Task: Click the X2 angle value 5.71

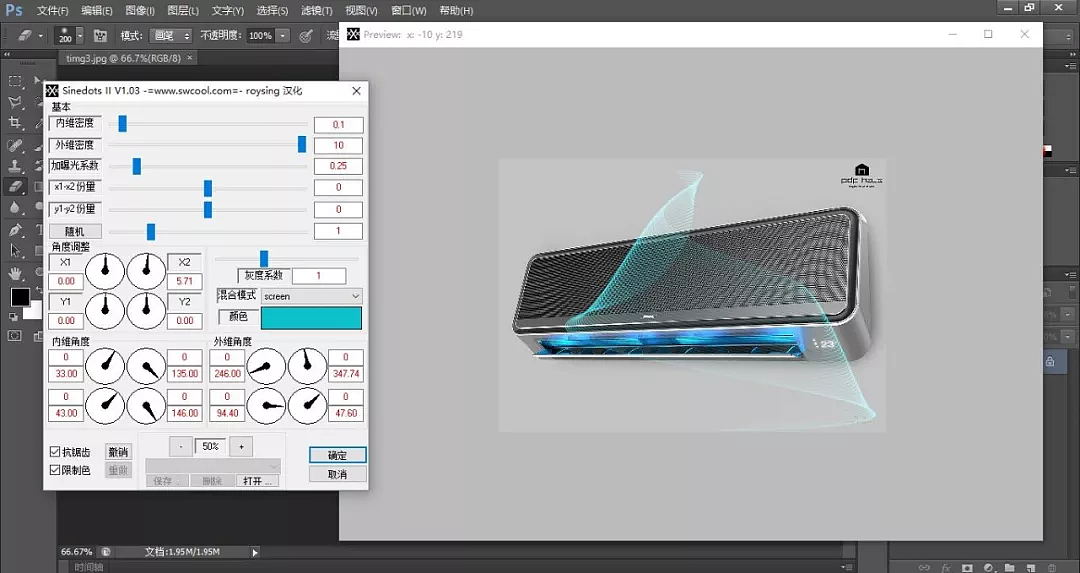Action: (185, 281)
